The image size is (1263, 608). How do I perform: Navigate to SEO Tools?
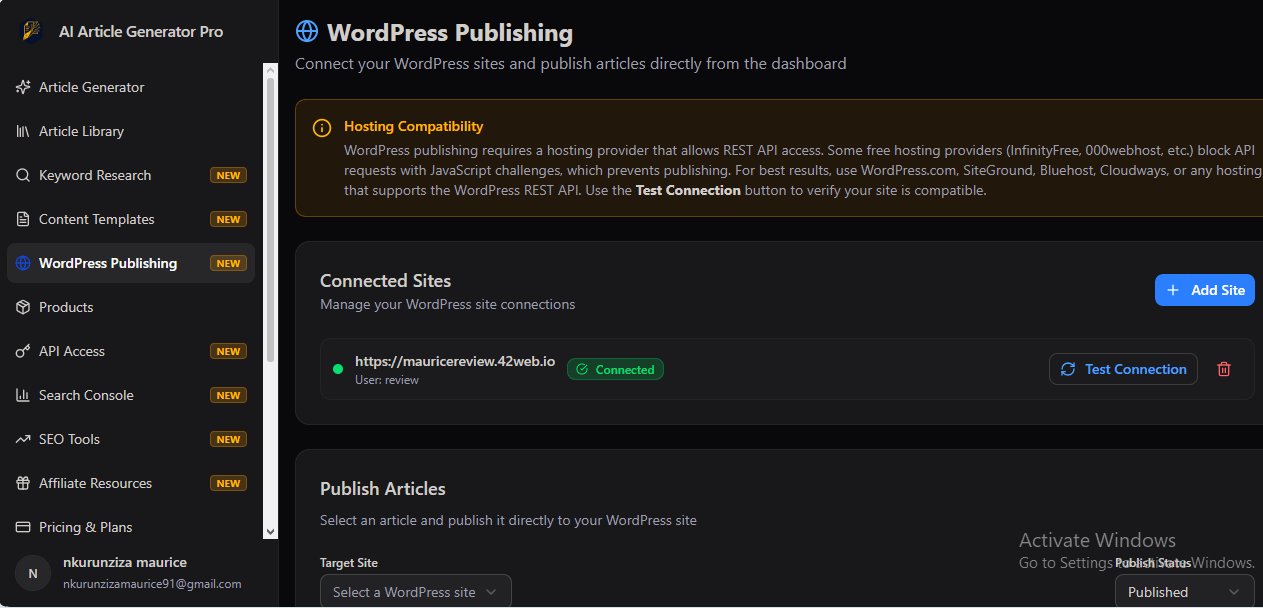click(x=131, y=439)
